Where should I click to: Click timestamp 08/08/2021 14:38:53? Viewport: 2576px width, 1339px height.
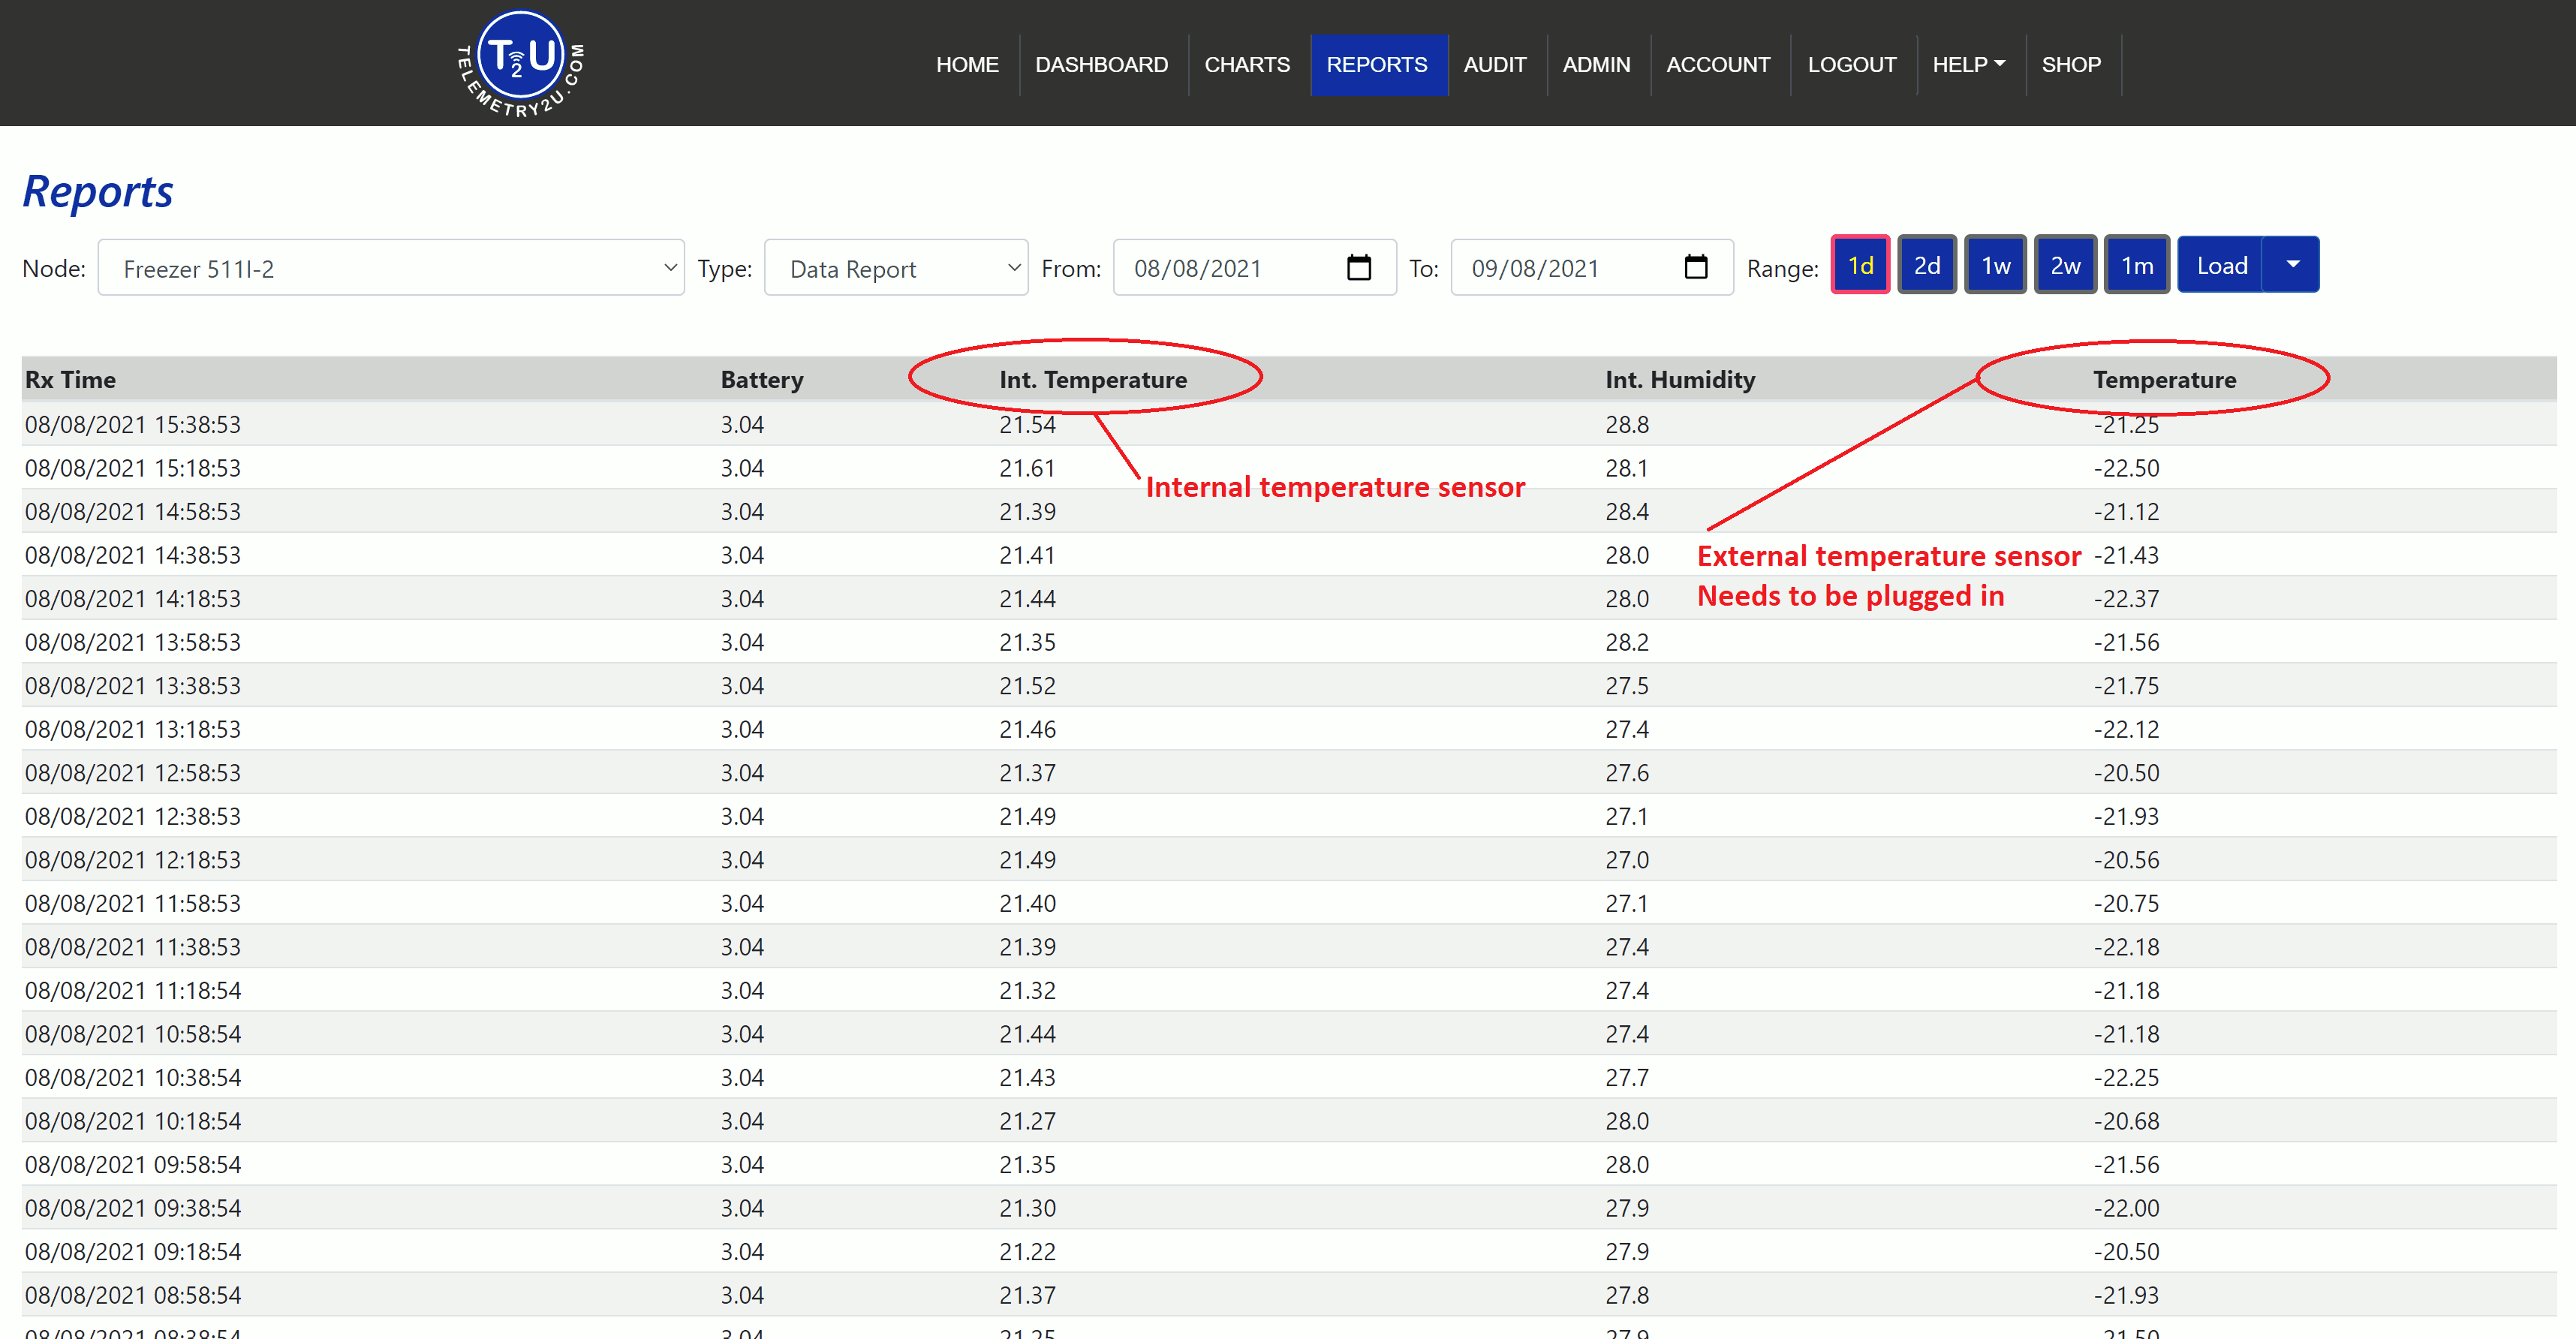133,555
